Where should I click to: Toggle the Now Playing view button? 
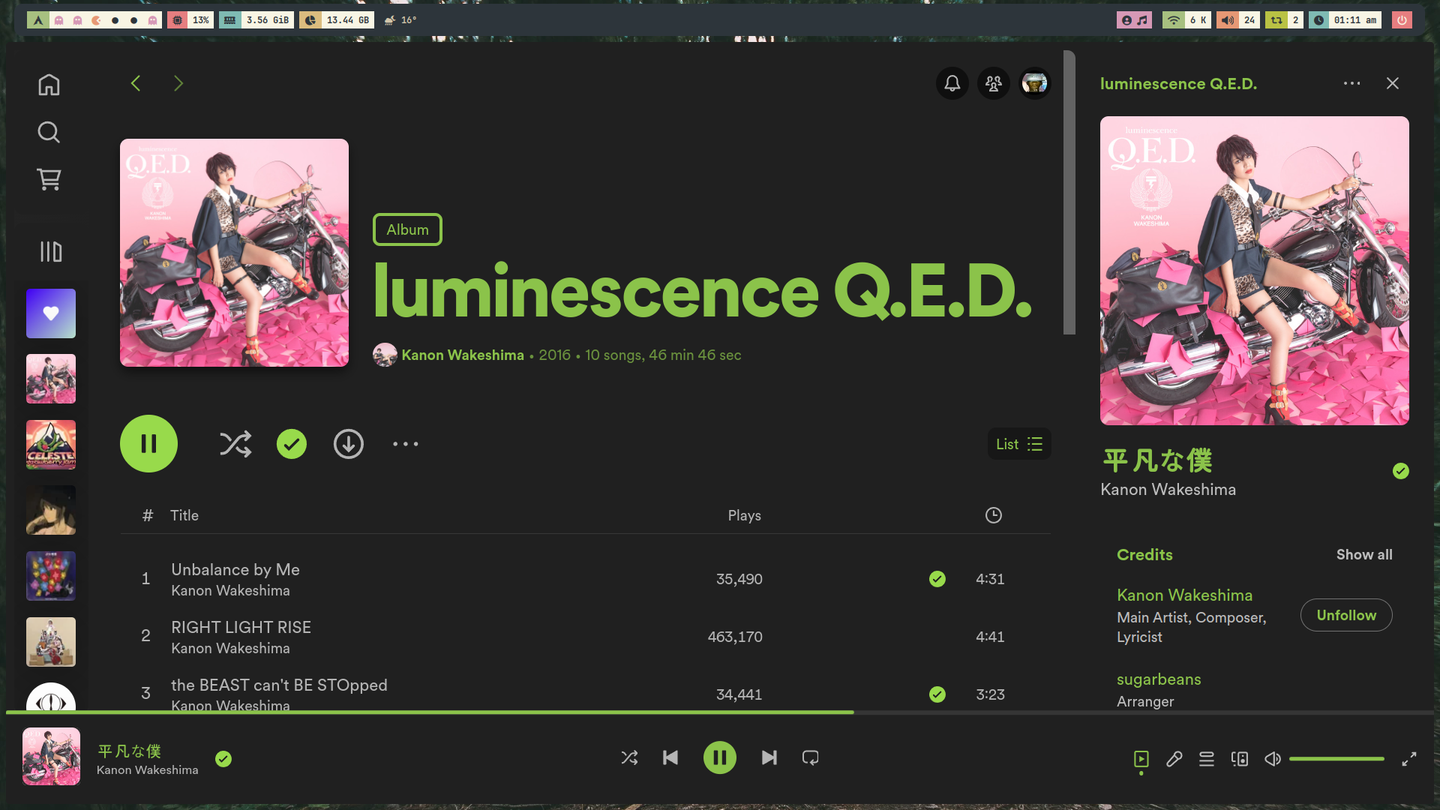pyautogui.click(x=1141, y=759)
